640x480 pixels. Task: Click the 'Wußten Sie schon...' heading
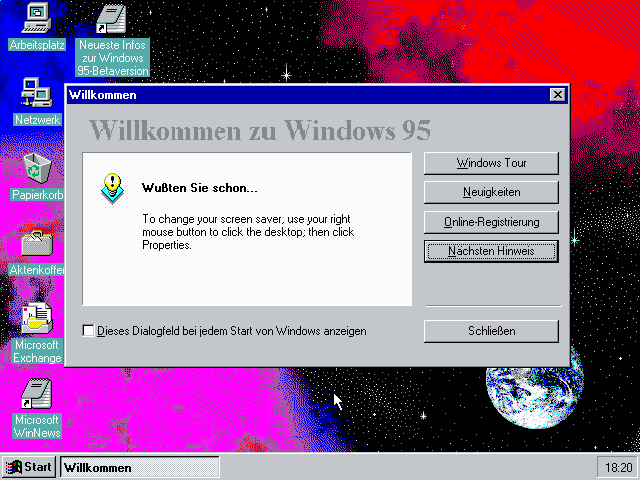point(200,188)
